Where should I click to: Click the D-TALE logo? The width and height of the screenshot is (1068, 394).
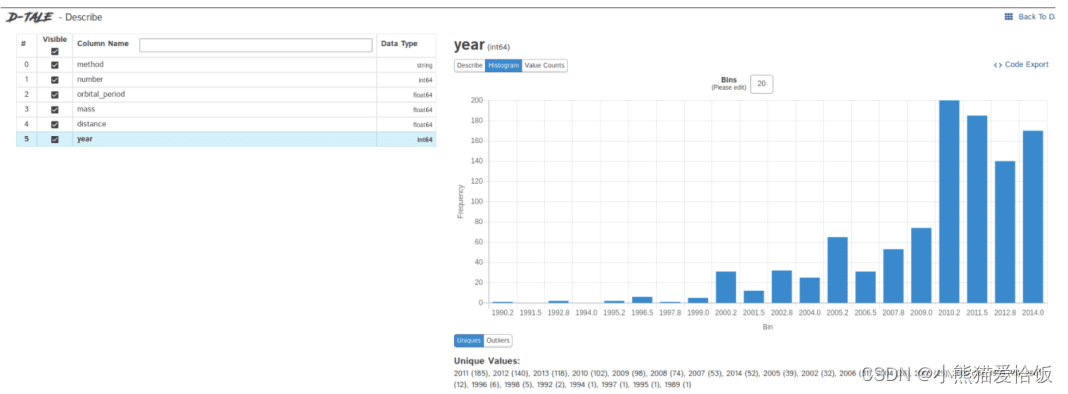[30, 17]
